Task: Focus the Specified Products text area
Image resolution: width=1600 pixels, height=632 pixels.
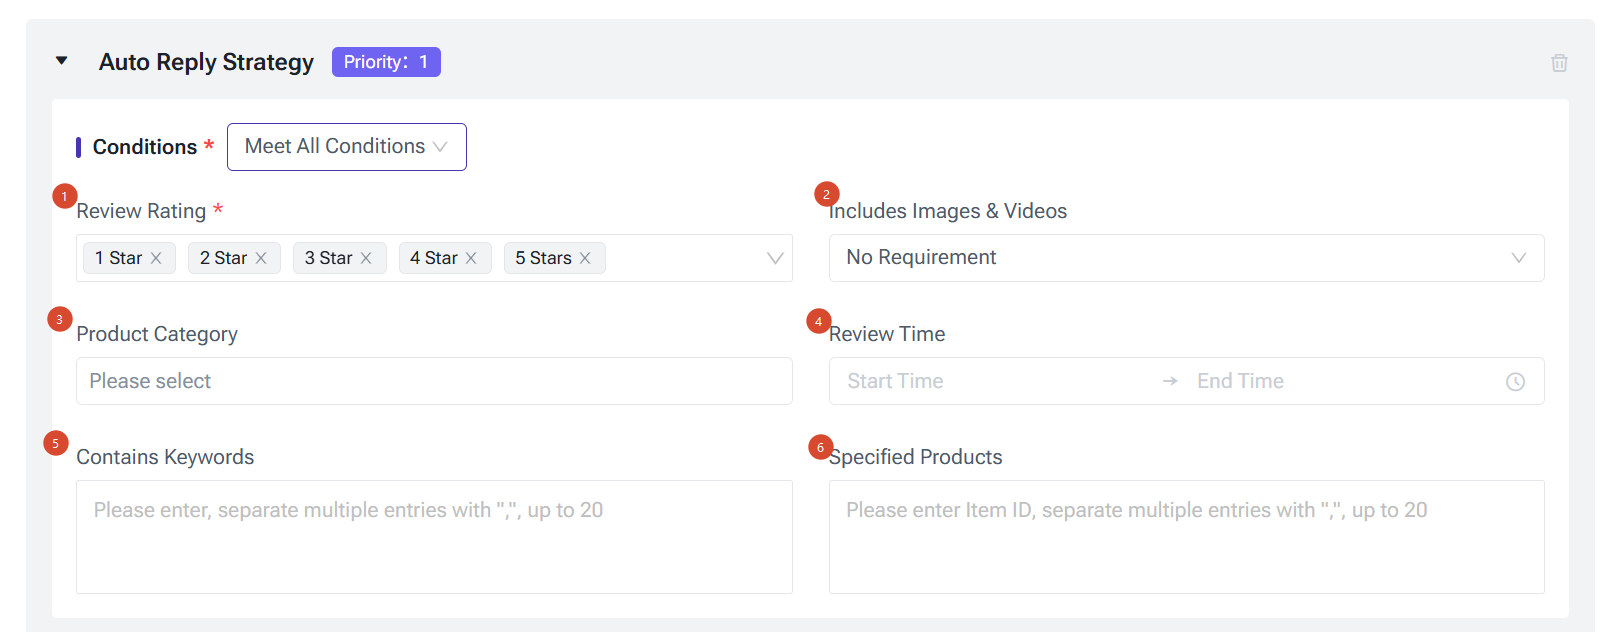Action: click(x=1186, y=537)
